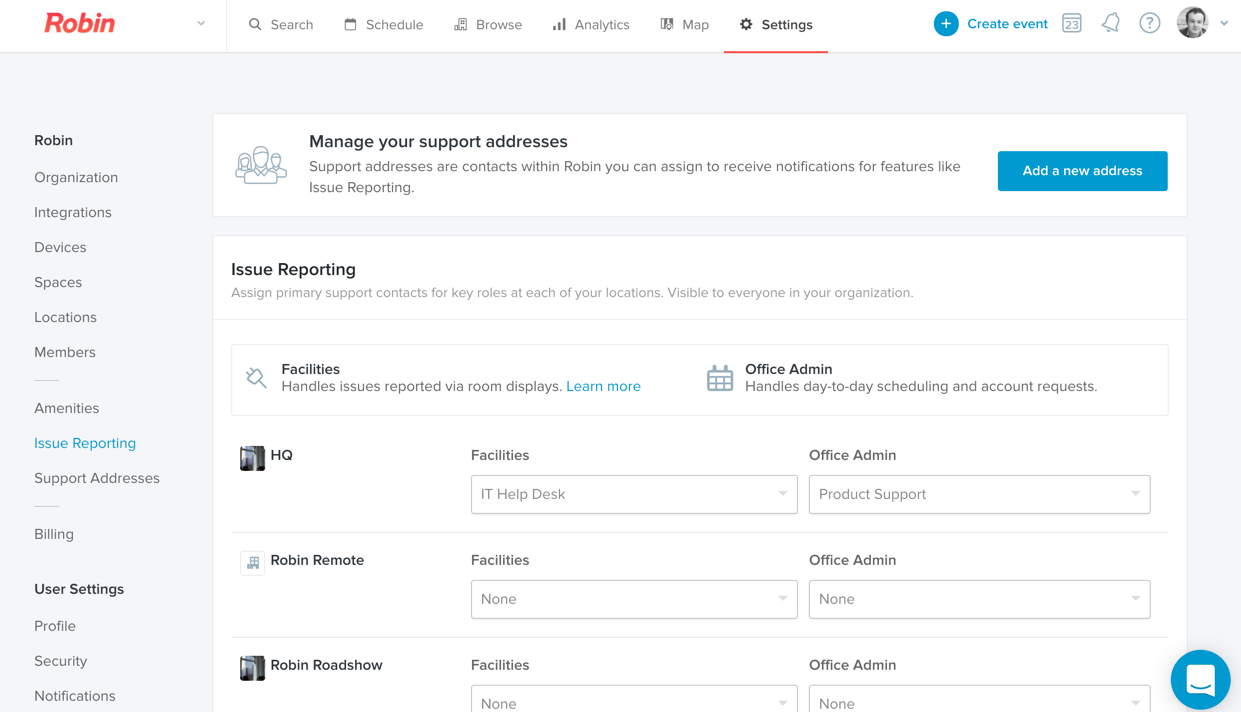Open Integrations in the sidebar
Screen dimensions: 1241x712
[73, 212]
